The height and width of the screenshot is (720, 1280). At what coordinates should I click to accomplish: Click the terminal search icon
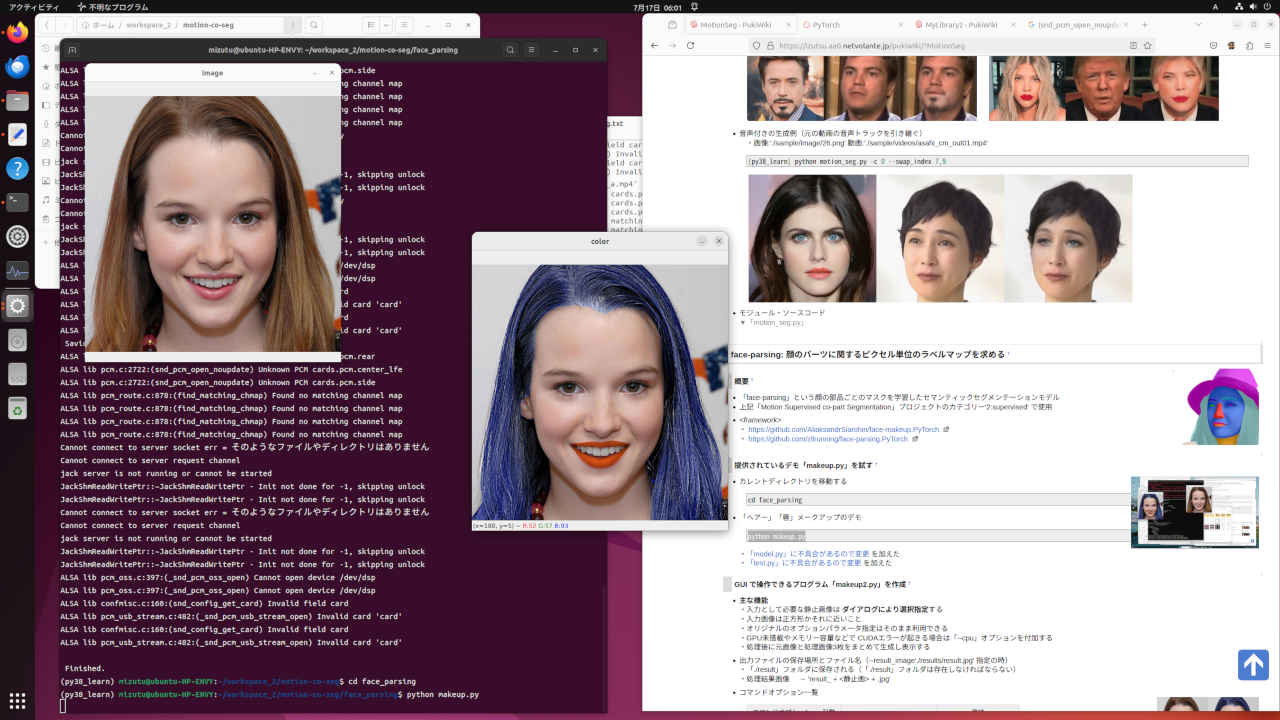pos(511,48)
